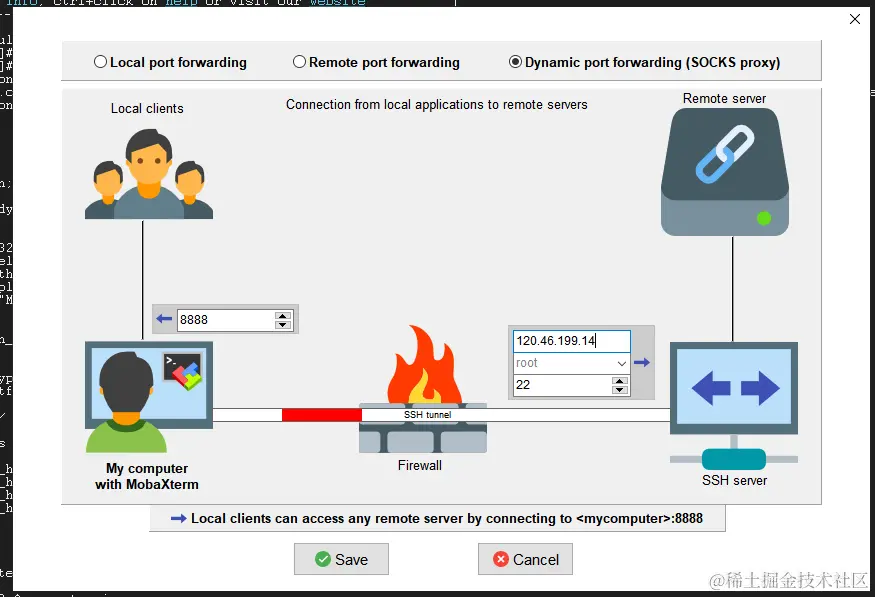The height and width of the screenshot is (597, 875).
Task: Click the Local clients can access hint text
Action: 446,518
